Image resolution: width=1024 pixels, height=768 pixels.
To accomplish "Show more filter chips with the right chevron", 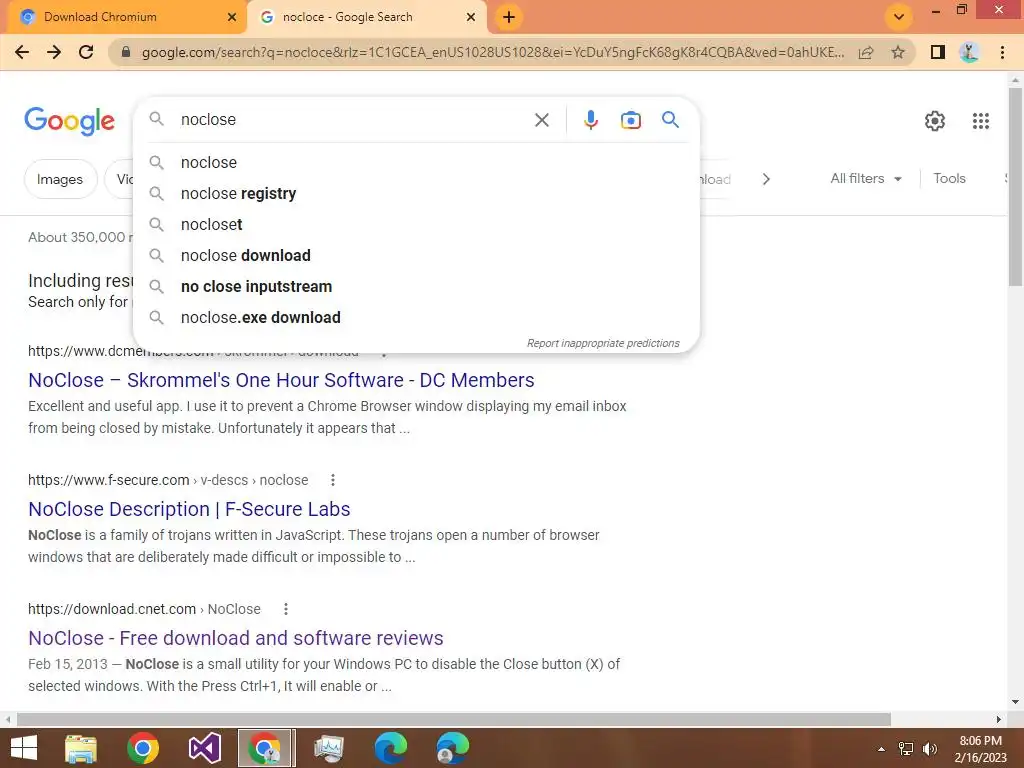I will pos(766,179).
